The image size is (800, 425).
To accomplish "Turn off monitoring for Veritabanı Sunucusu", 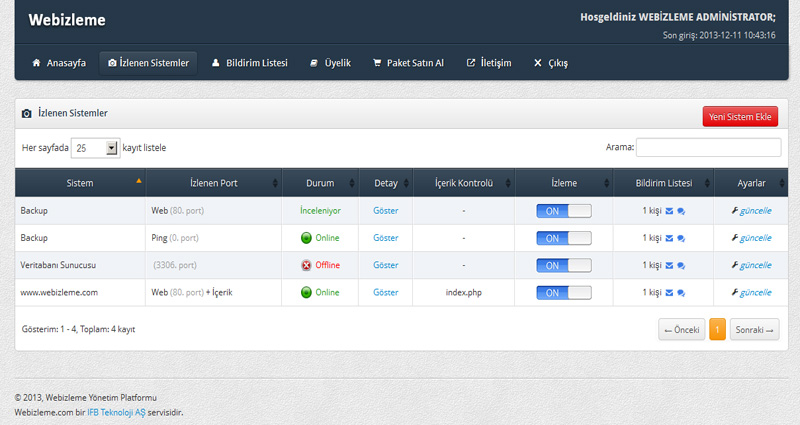I will 563,266.
